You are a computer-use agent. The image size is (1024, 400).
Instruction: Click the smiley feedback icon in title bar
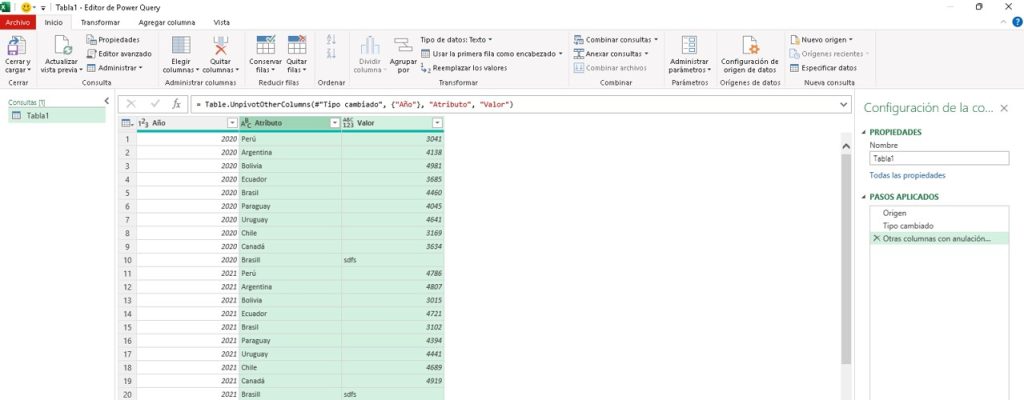25,7
